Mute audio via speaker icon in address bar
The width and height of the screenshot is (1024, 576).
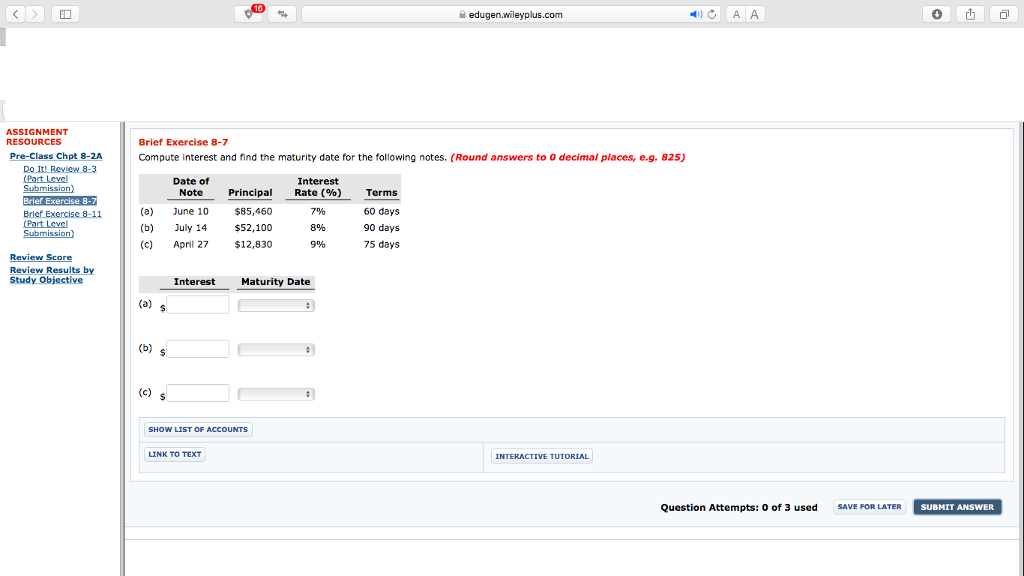pos(696,14)
